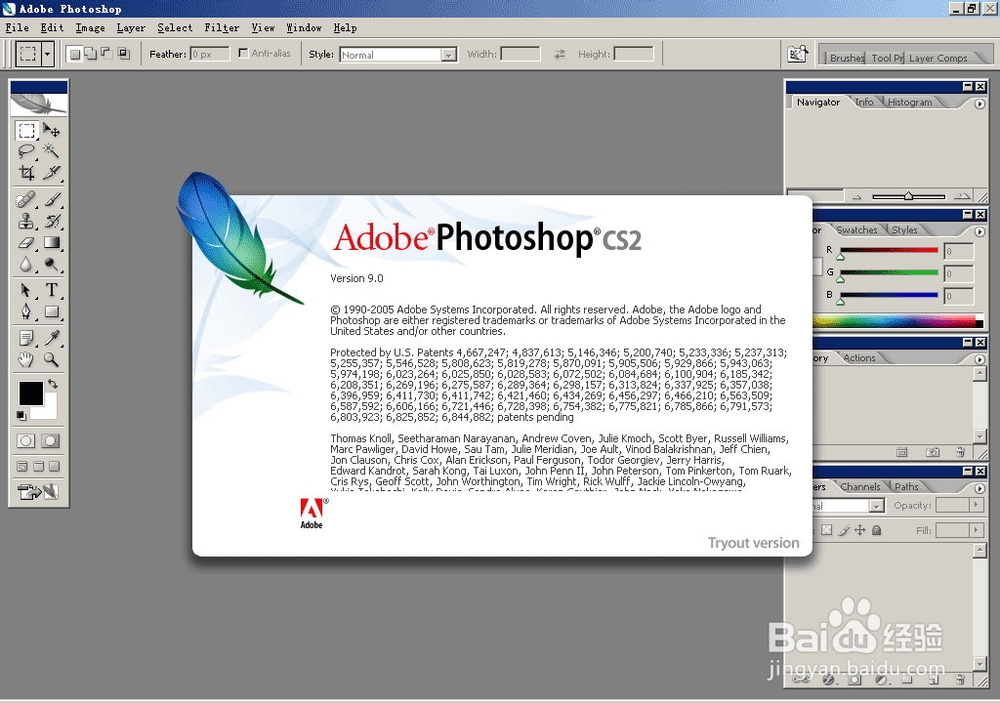Image resolution: width=1000 pixels, height=703 pixels.
Task: Choose New selection mode in options bar
Action: click(x=75, y=54)
